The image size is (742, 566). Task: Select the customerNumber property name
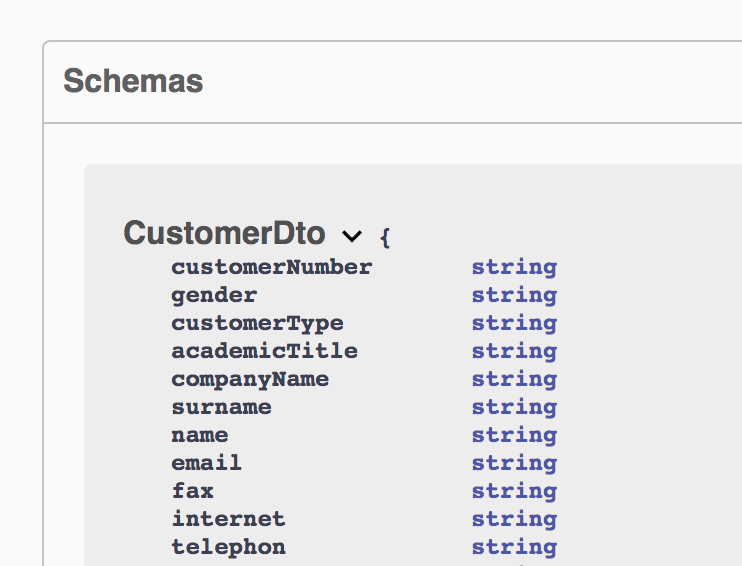272,267
